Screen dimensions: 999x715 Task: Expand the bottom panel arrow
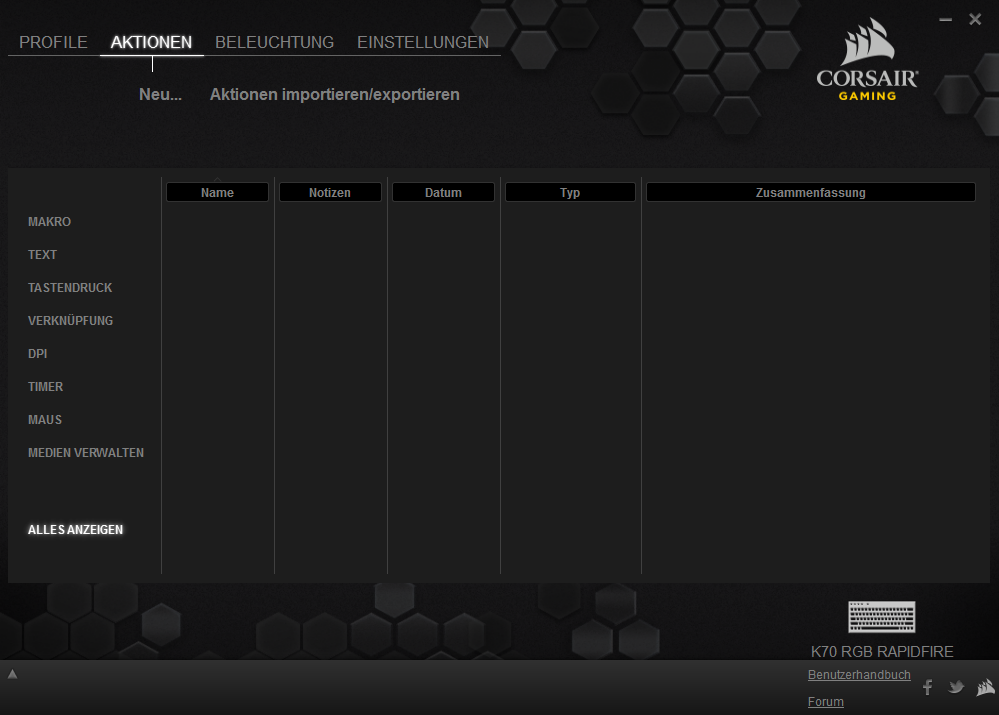coord(12,674)
